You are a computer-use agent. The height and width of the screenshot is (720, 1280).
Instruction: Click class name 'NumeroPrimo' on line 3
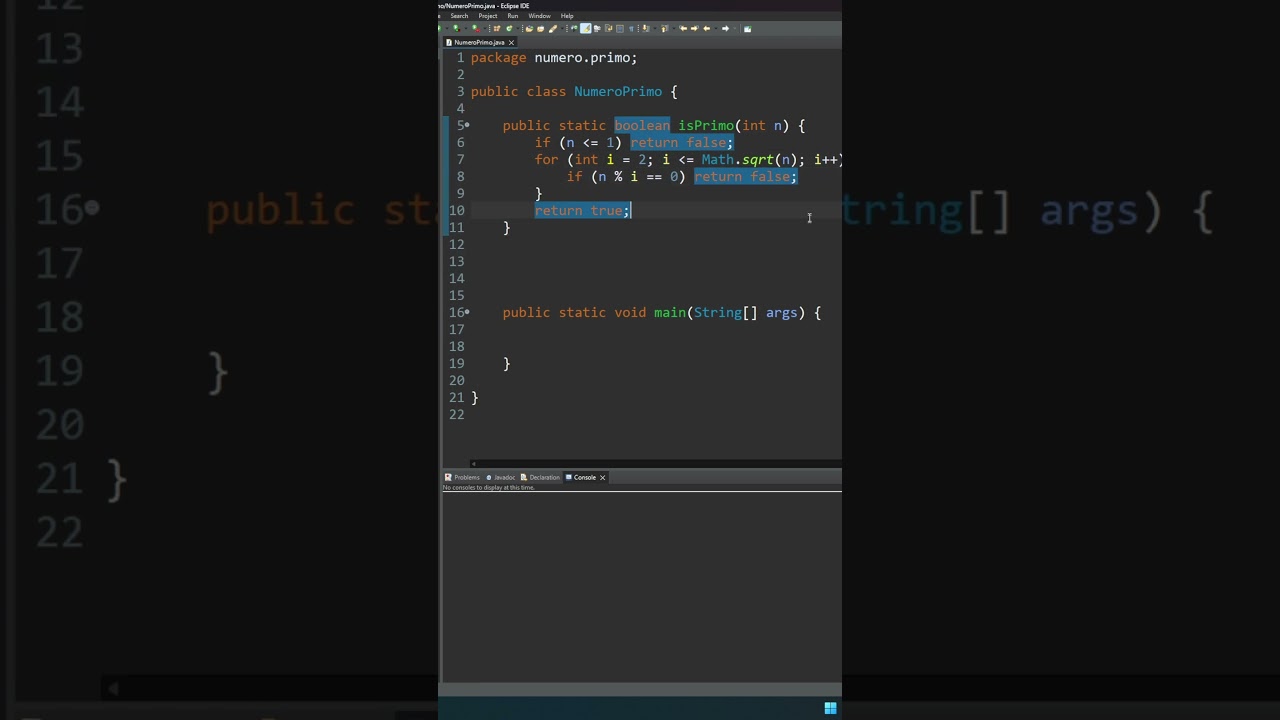click(618, 92)
